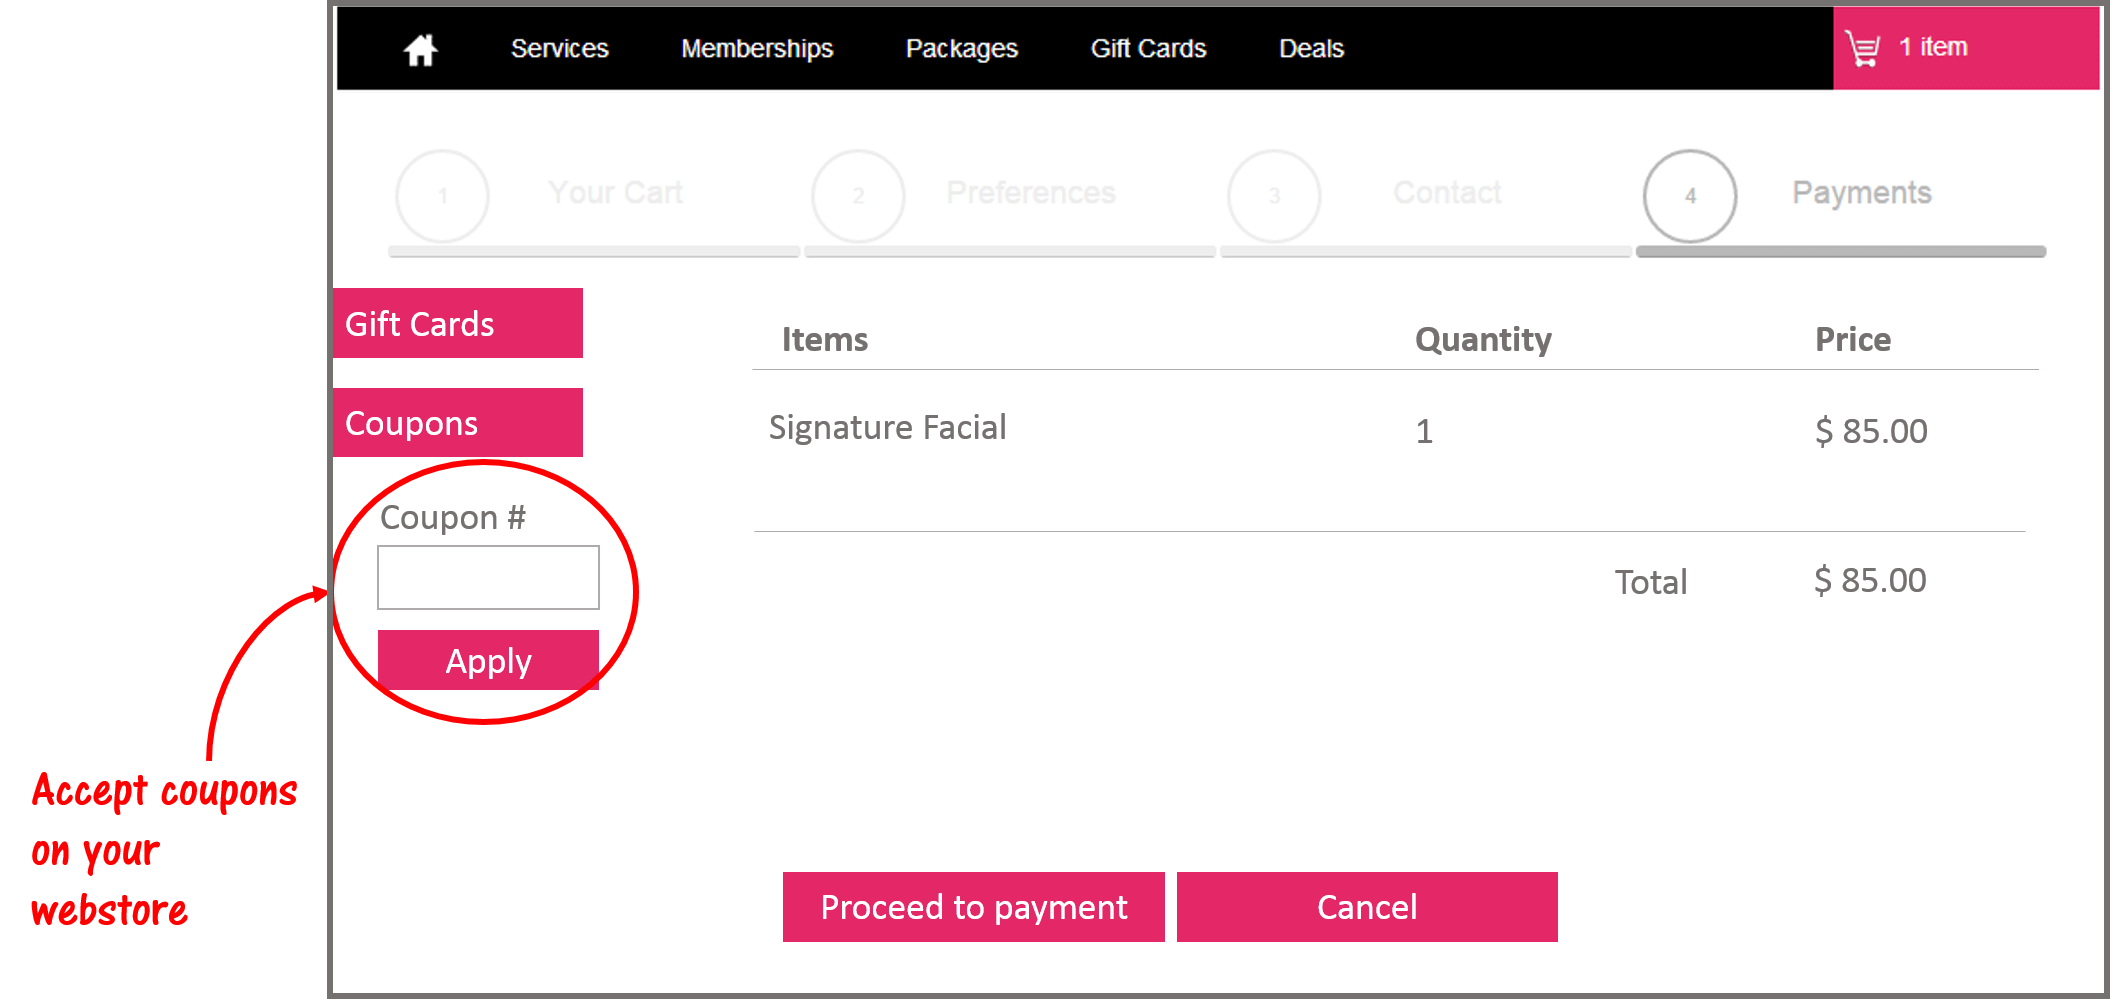Select the Signature Facial item row
The image size is (2110, 999).
tap(887, 428)
